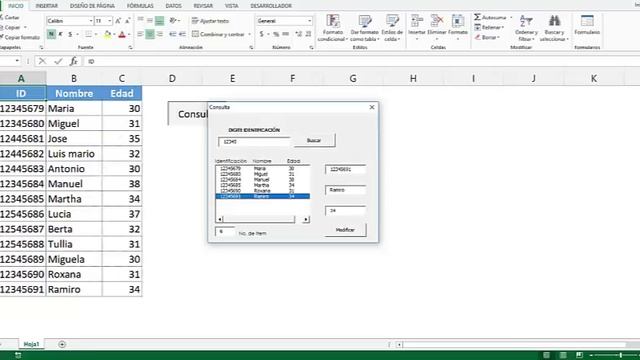Align text to middle vertically

click(150, 20)
